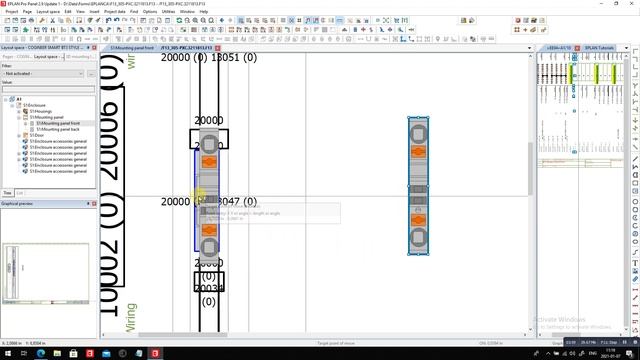The image size is (640, 360).
Task: Switch to the F13_305-PXC document tab
Action: [x=187, y=48]
